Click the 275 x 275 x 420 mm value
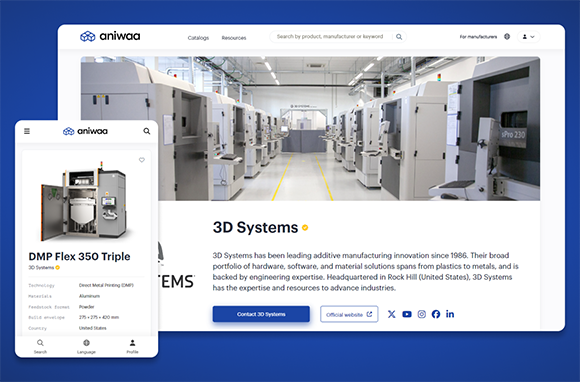Screen dimensions: 580x382 click(99, 317)
